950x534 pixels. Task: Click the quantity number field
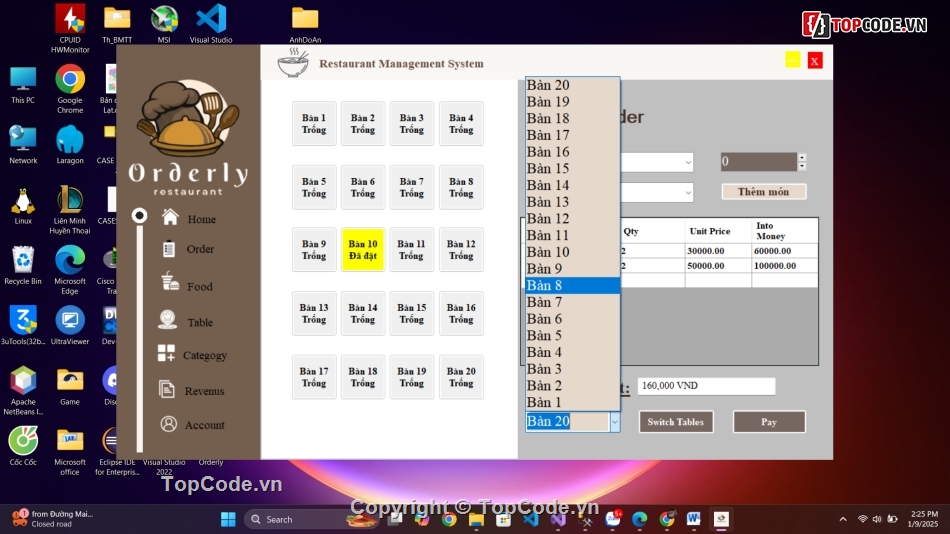pyautogui.click(x=759, y=162)
